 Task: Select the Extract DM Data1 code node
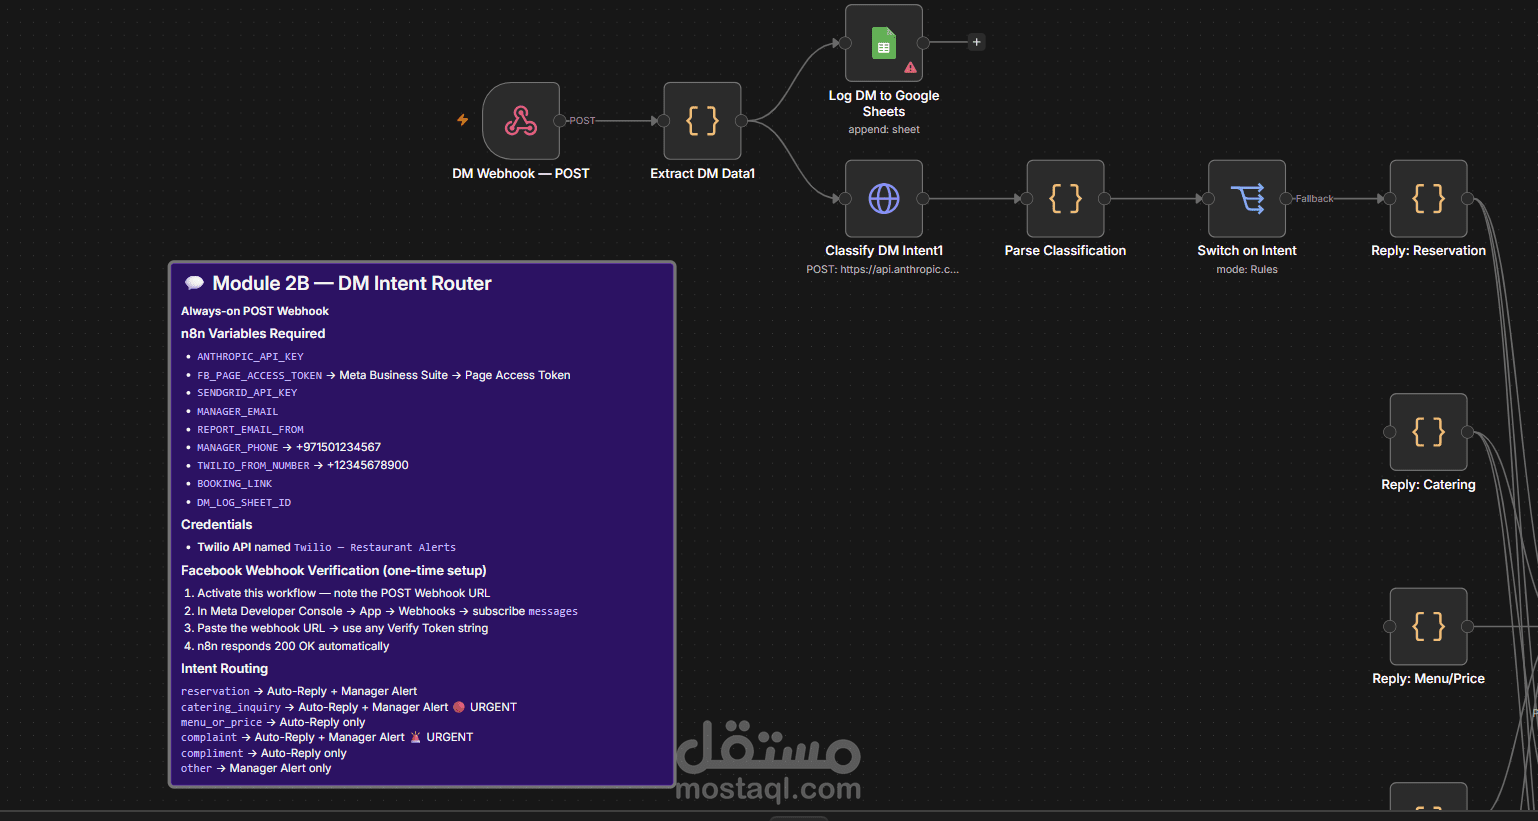[703, 121]
